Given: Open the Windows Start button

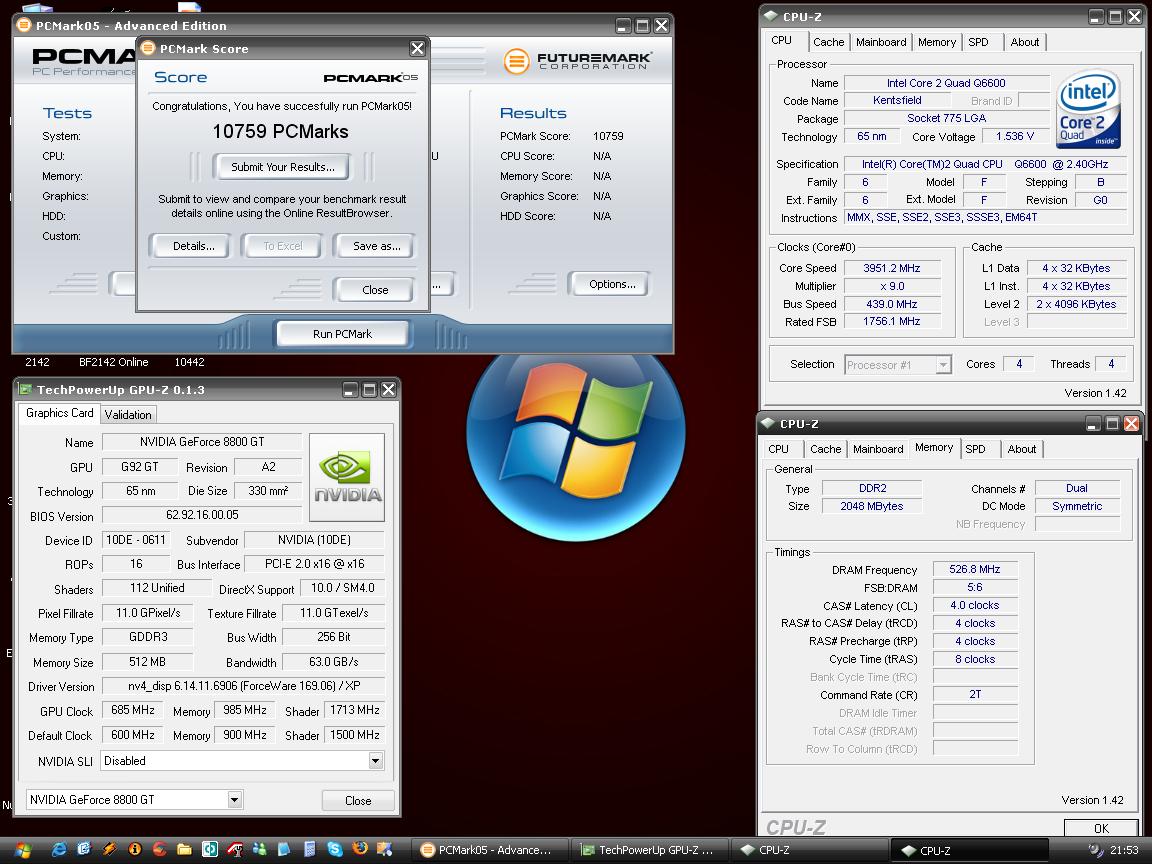Looking at the screenshot, I should (23, 851).
